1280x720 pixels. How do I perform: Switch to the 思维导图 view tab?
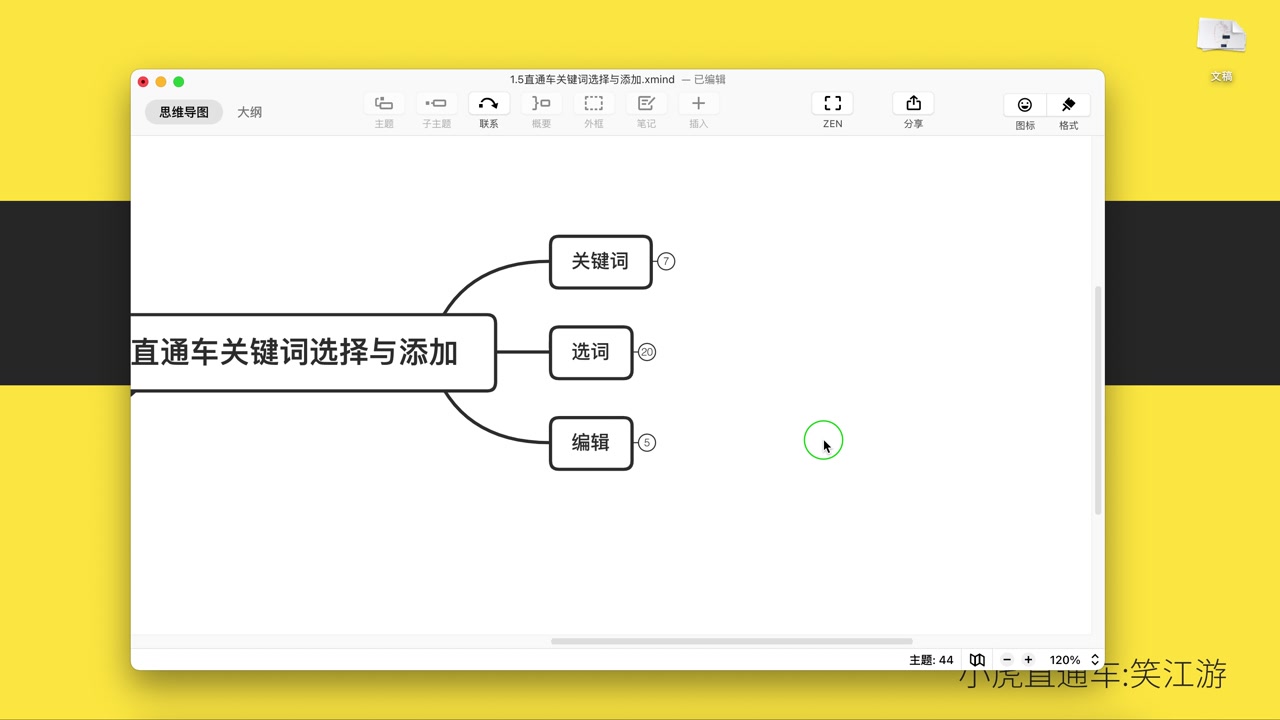point(184,112)
